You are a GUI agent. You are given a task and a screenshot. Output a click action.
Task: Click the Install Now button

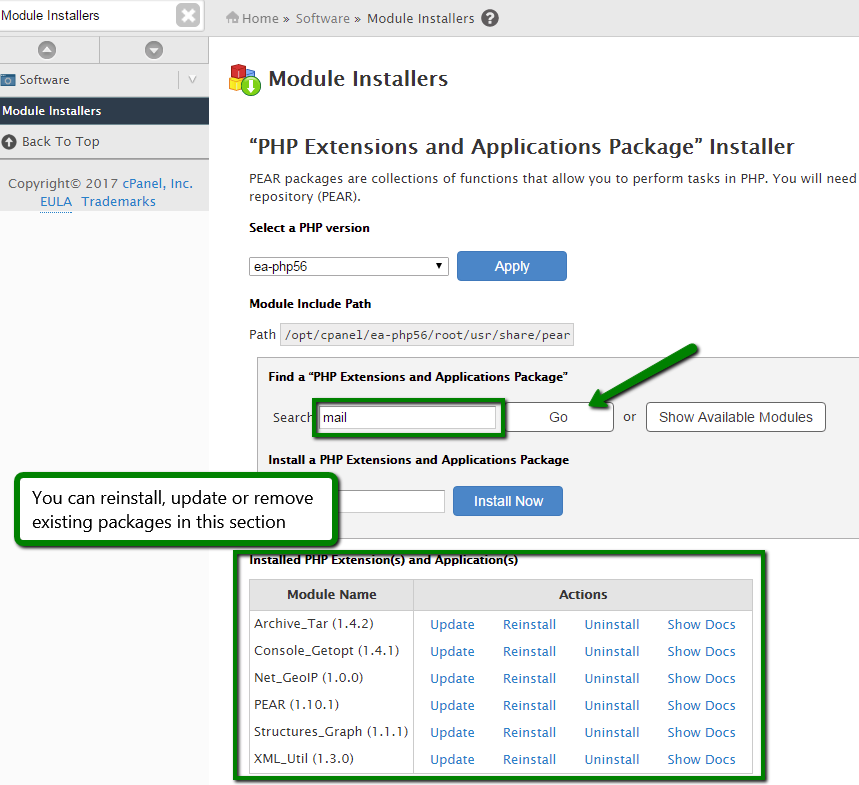pyautogui.click(x=508, y=501)
